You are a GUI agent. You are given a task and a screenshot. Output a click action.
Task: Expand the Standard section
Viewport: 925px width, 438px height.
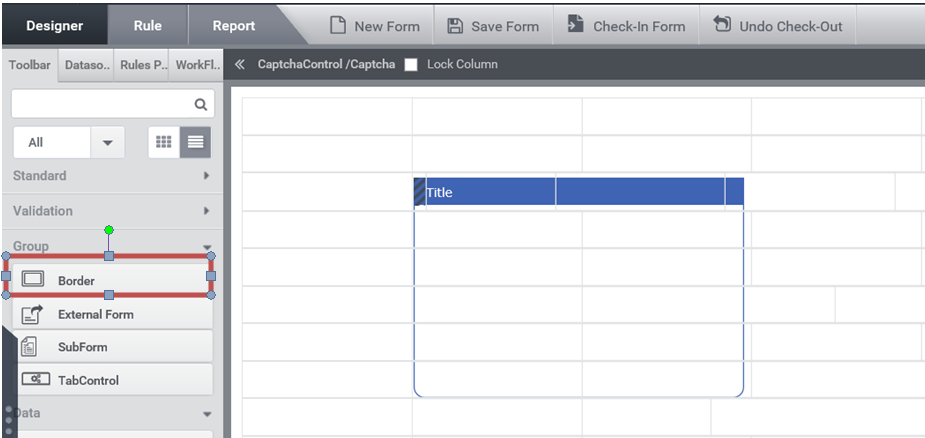(112, 176)
